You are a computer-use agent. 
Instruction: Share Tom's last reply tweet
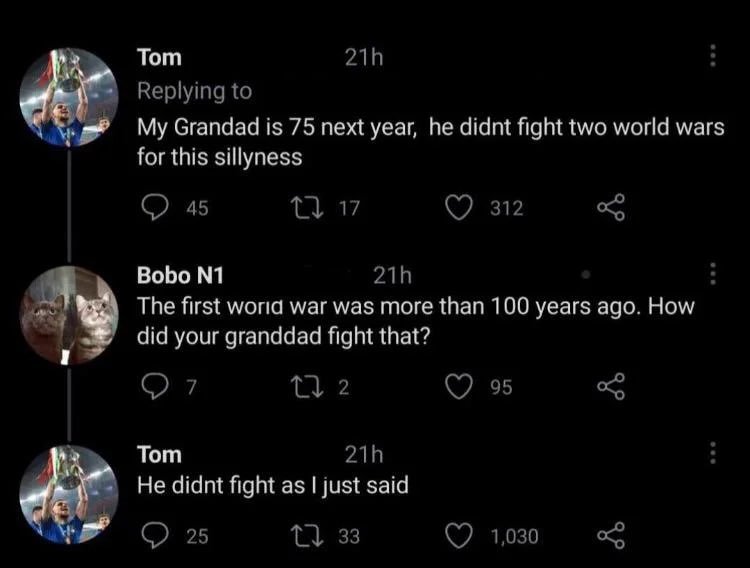click(609, 536)
